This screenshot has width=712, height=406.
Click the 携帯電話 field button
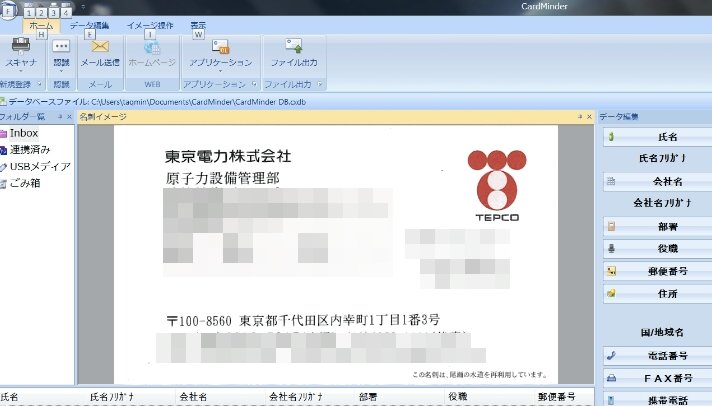click(658, 399)
